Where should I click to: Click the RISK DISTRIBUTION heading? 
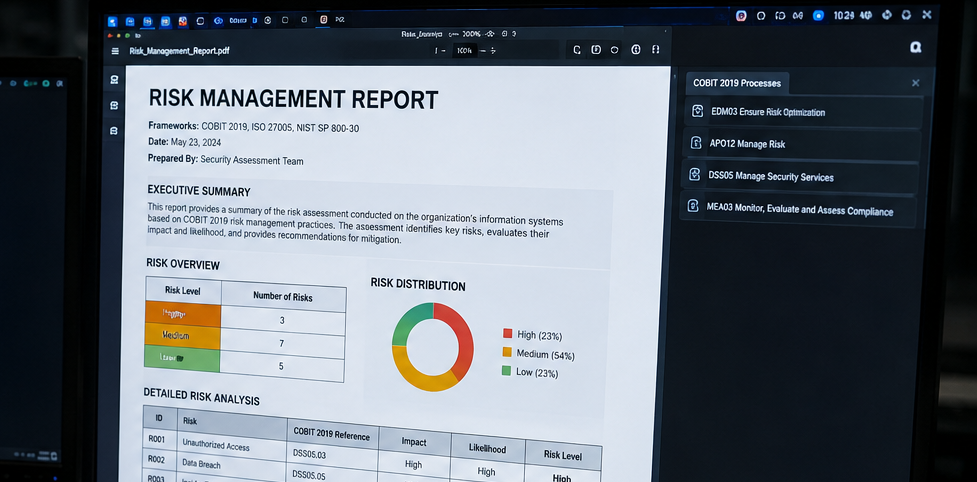click(417, 285)
